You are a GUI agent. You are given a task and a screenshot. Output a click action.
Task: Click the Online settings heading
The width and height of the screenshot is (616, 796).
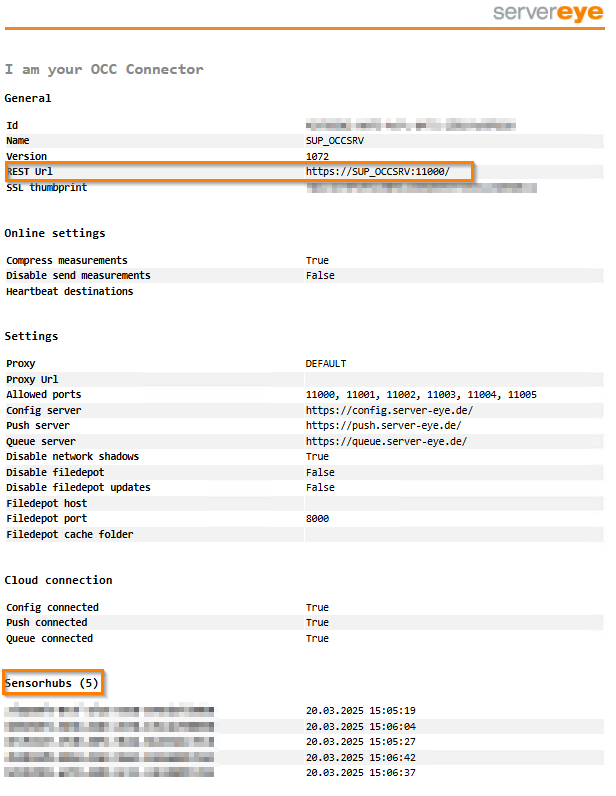pyautogui.click(x=55, y=233)
